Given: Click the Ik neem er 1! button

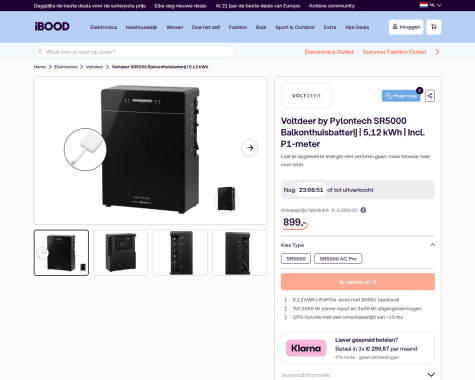Looking at the screenshot, I should point(358,282).
